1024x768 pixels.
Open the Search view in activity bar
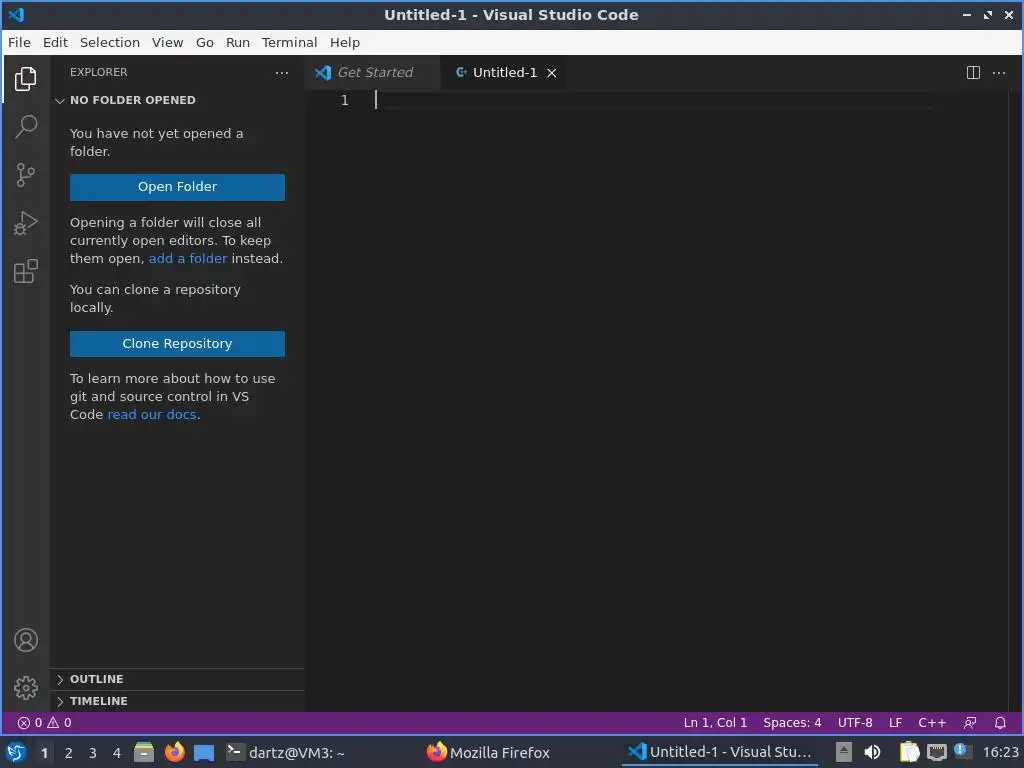pos(25,127)
